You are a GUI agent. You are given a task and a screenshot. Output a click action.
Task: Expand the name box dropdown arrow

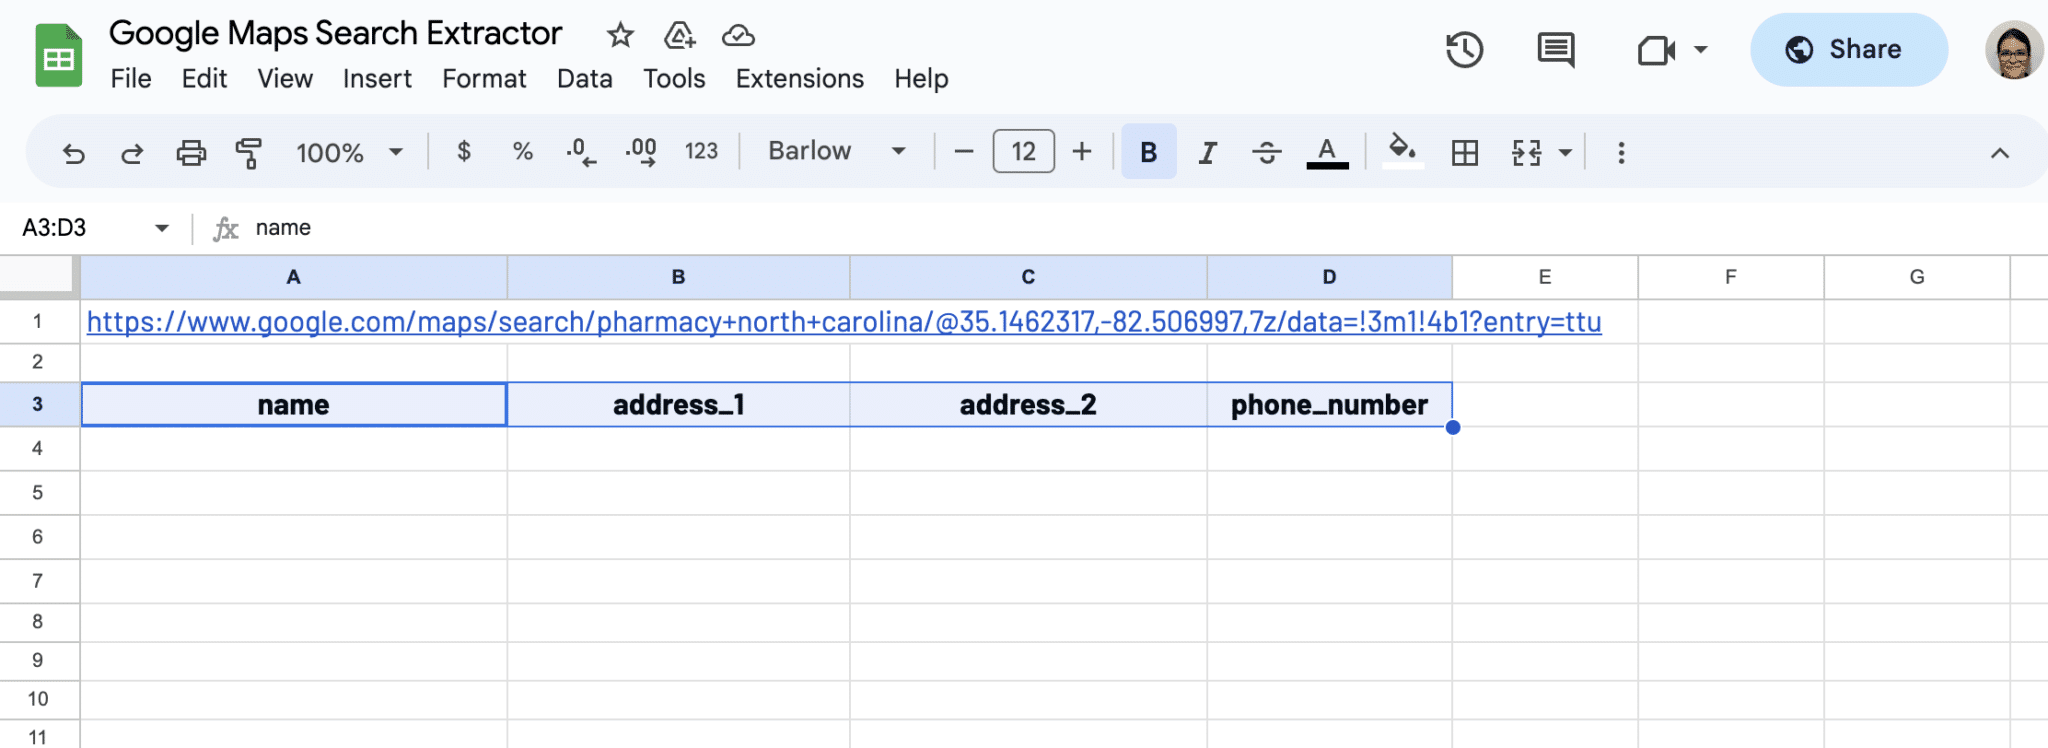click(162, 228)
